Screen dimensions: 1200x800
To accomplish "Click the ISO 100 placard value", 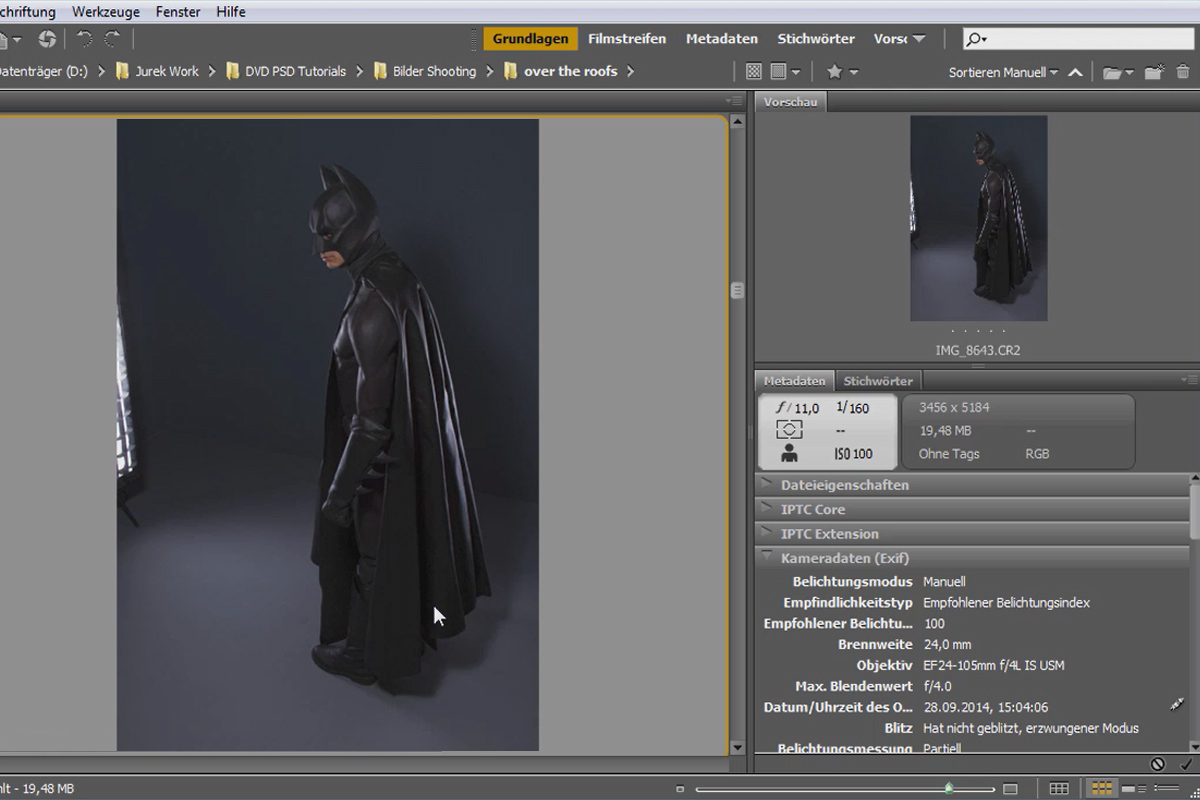I will tap(853, 454).
